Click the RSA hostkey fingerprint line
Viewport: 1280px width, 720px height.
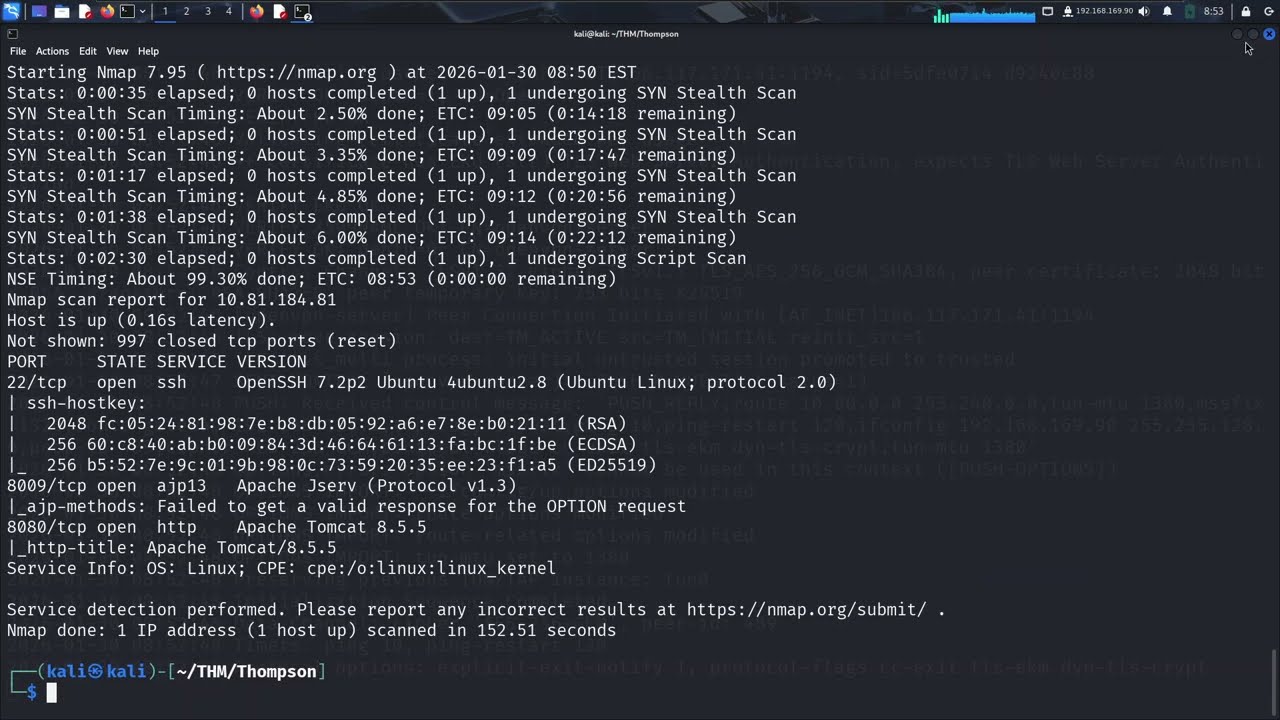click(x=317, y=424)
